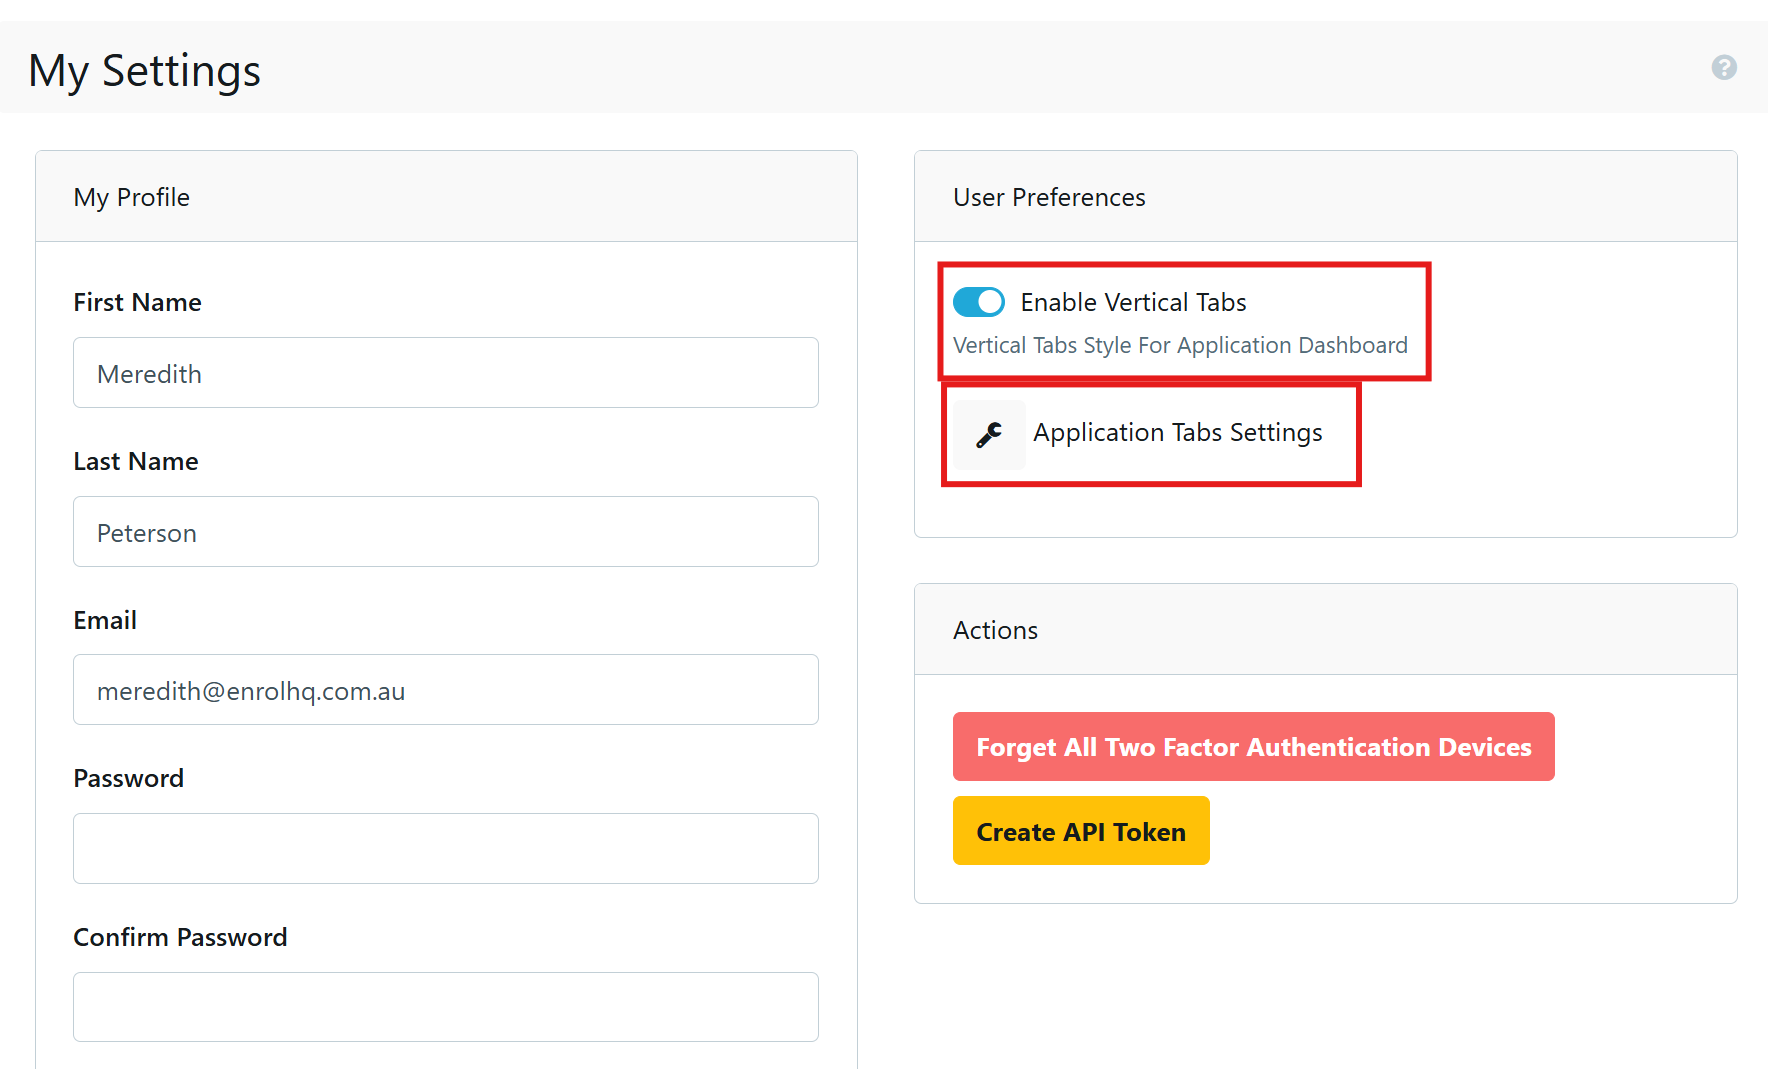Select the Last Name field containing Peterson
Screen dimensions: 1768x1069
pos(445,532)
